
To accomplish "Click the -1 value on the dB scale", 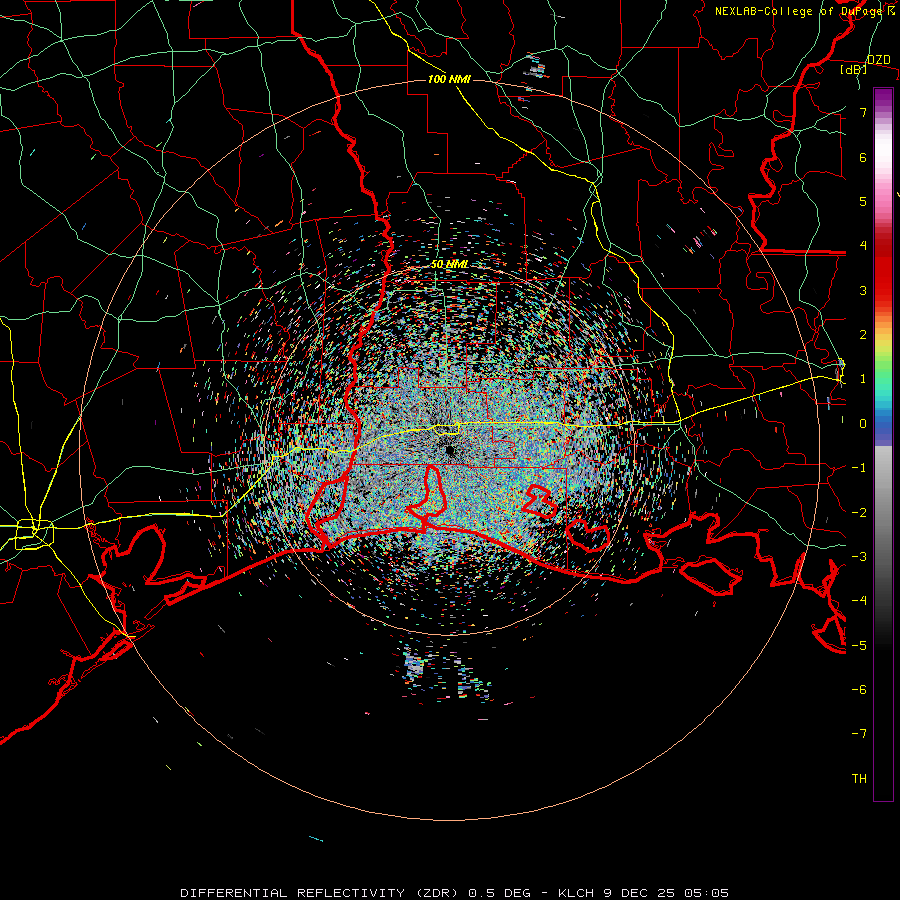I will [859, 468].
